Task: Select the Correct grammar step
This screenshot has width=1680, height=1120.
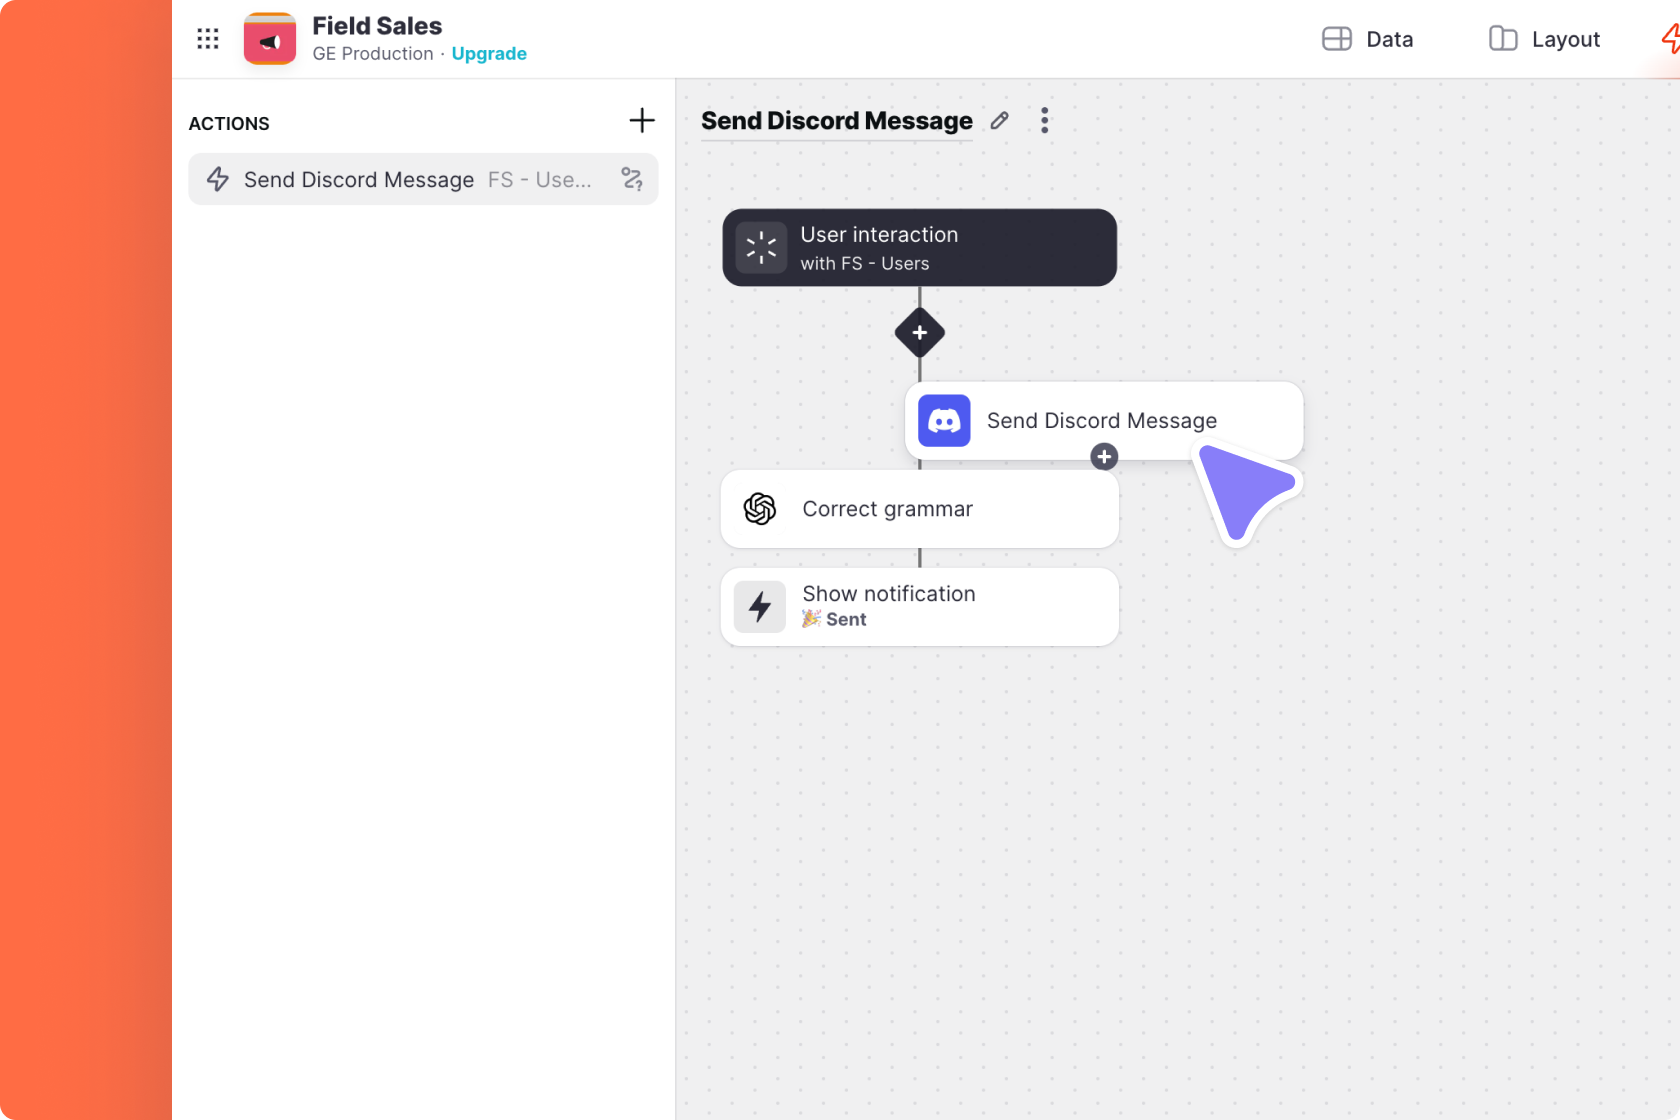Action: 919,509
